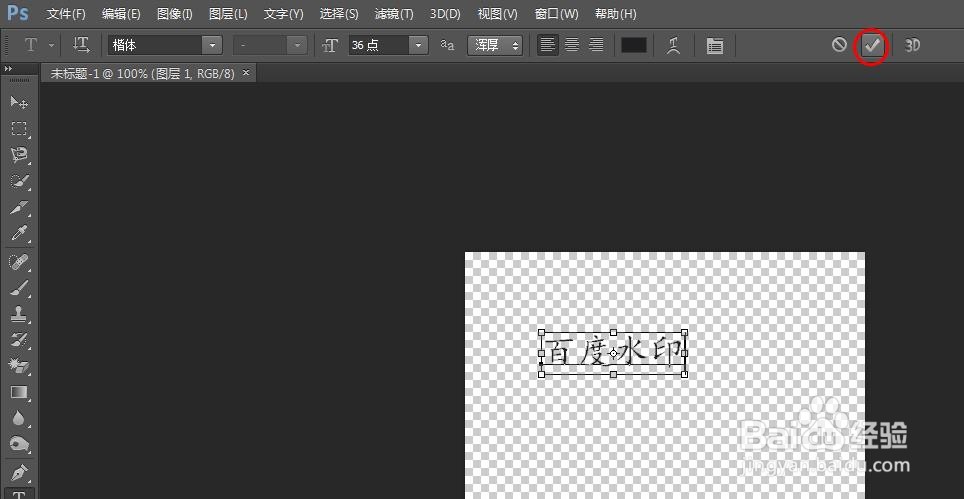Cancel current text edits
Image resolution: width=964 pixels, height=499 pixels.
point(839,45)
